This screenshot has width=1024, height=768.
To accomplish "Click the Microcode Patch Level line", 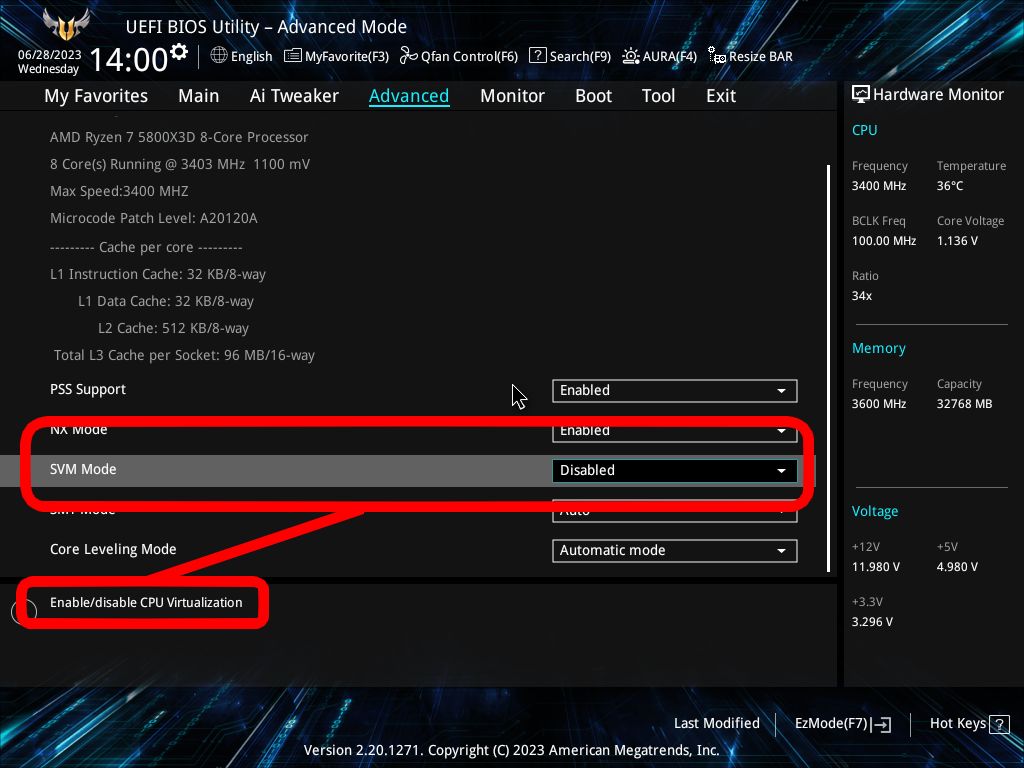I will (153, 218).
